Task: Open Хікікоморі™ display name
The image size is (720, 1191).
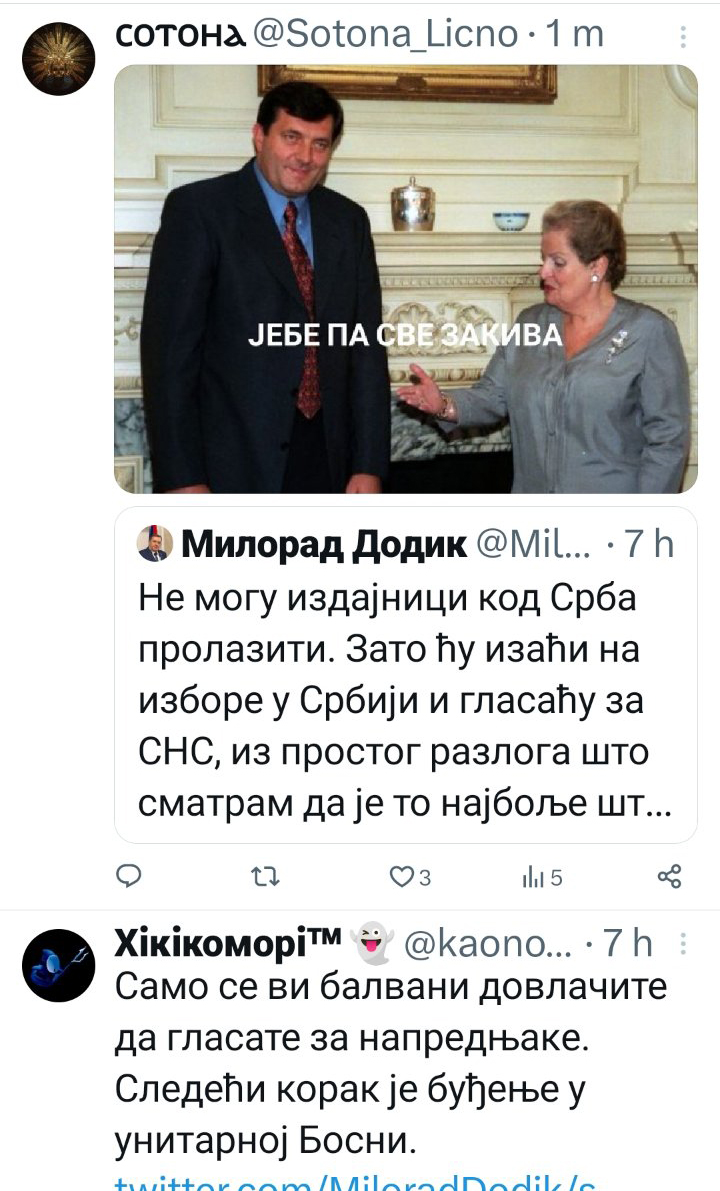Action: click(x=228, y=943)
